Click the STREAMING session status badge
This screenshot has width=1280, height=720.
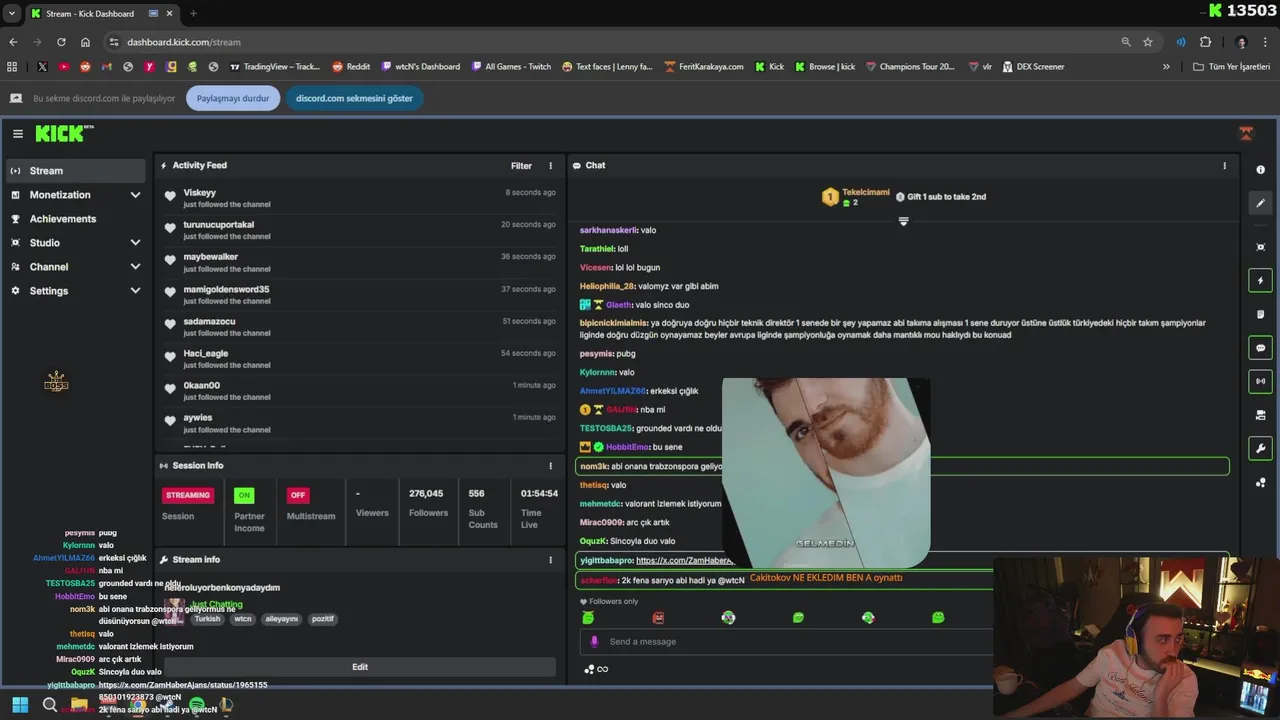tap(188, 495)
